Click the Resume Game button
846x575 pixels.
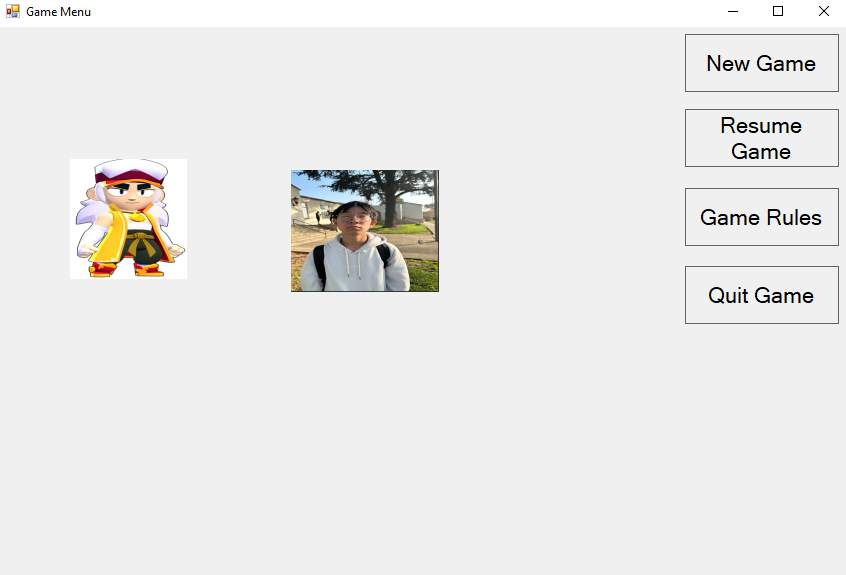[x=761, y=138]
